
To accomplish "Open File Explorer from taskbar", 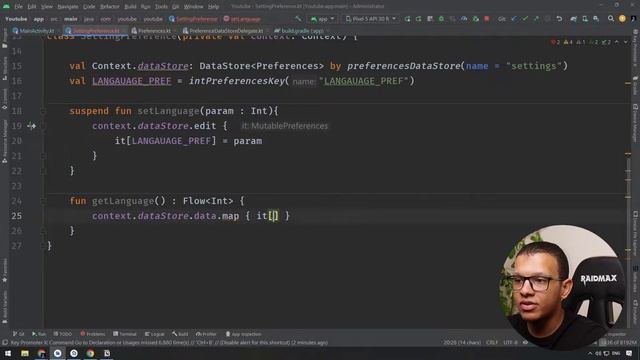I will [x=25, y=353].
